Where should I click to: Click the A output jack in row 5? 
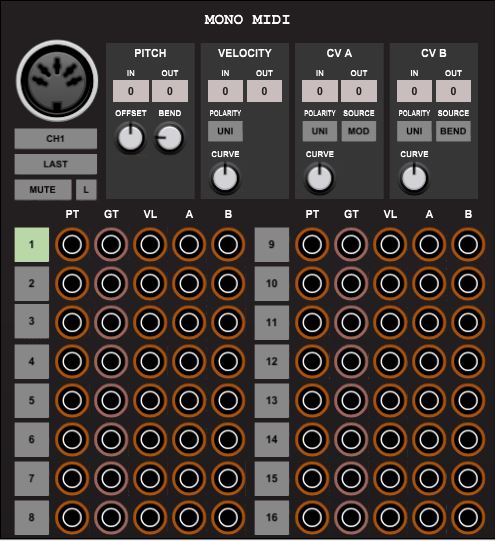pyautogui.click(x=189, y=401)
